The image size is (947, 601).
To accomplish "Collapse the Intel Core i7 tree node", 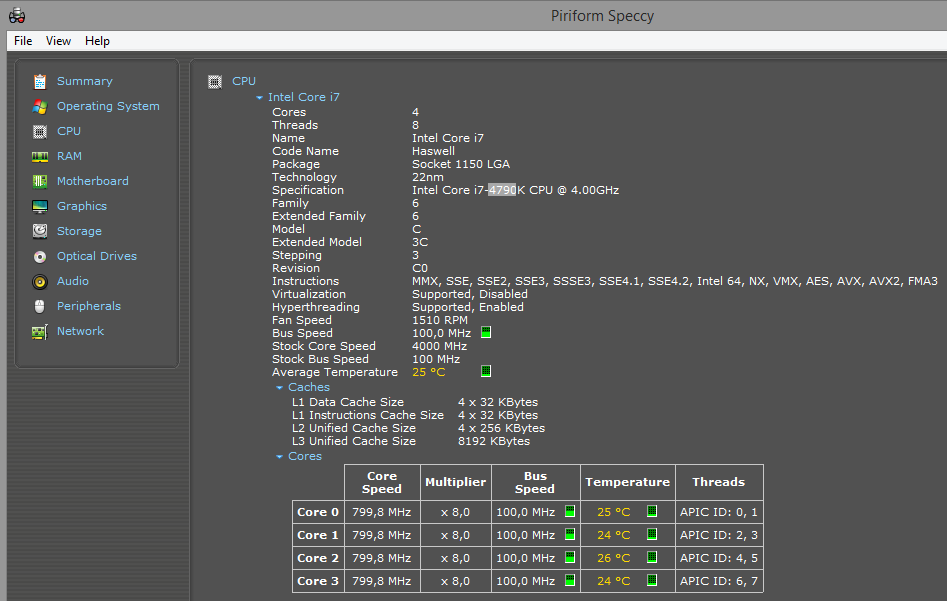I will click(259, 97).
